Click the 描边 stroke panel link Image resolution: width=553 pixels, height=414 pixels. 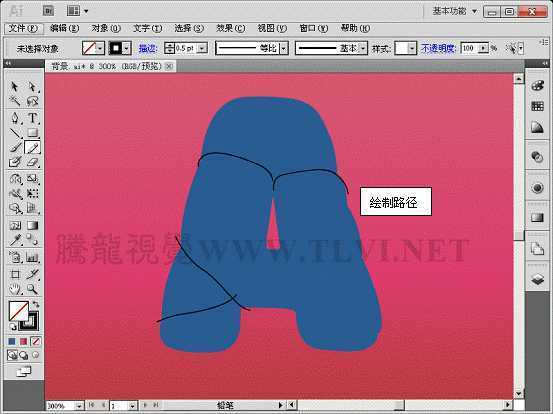(x=148, y=48)
